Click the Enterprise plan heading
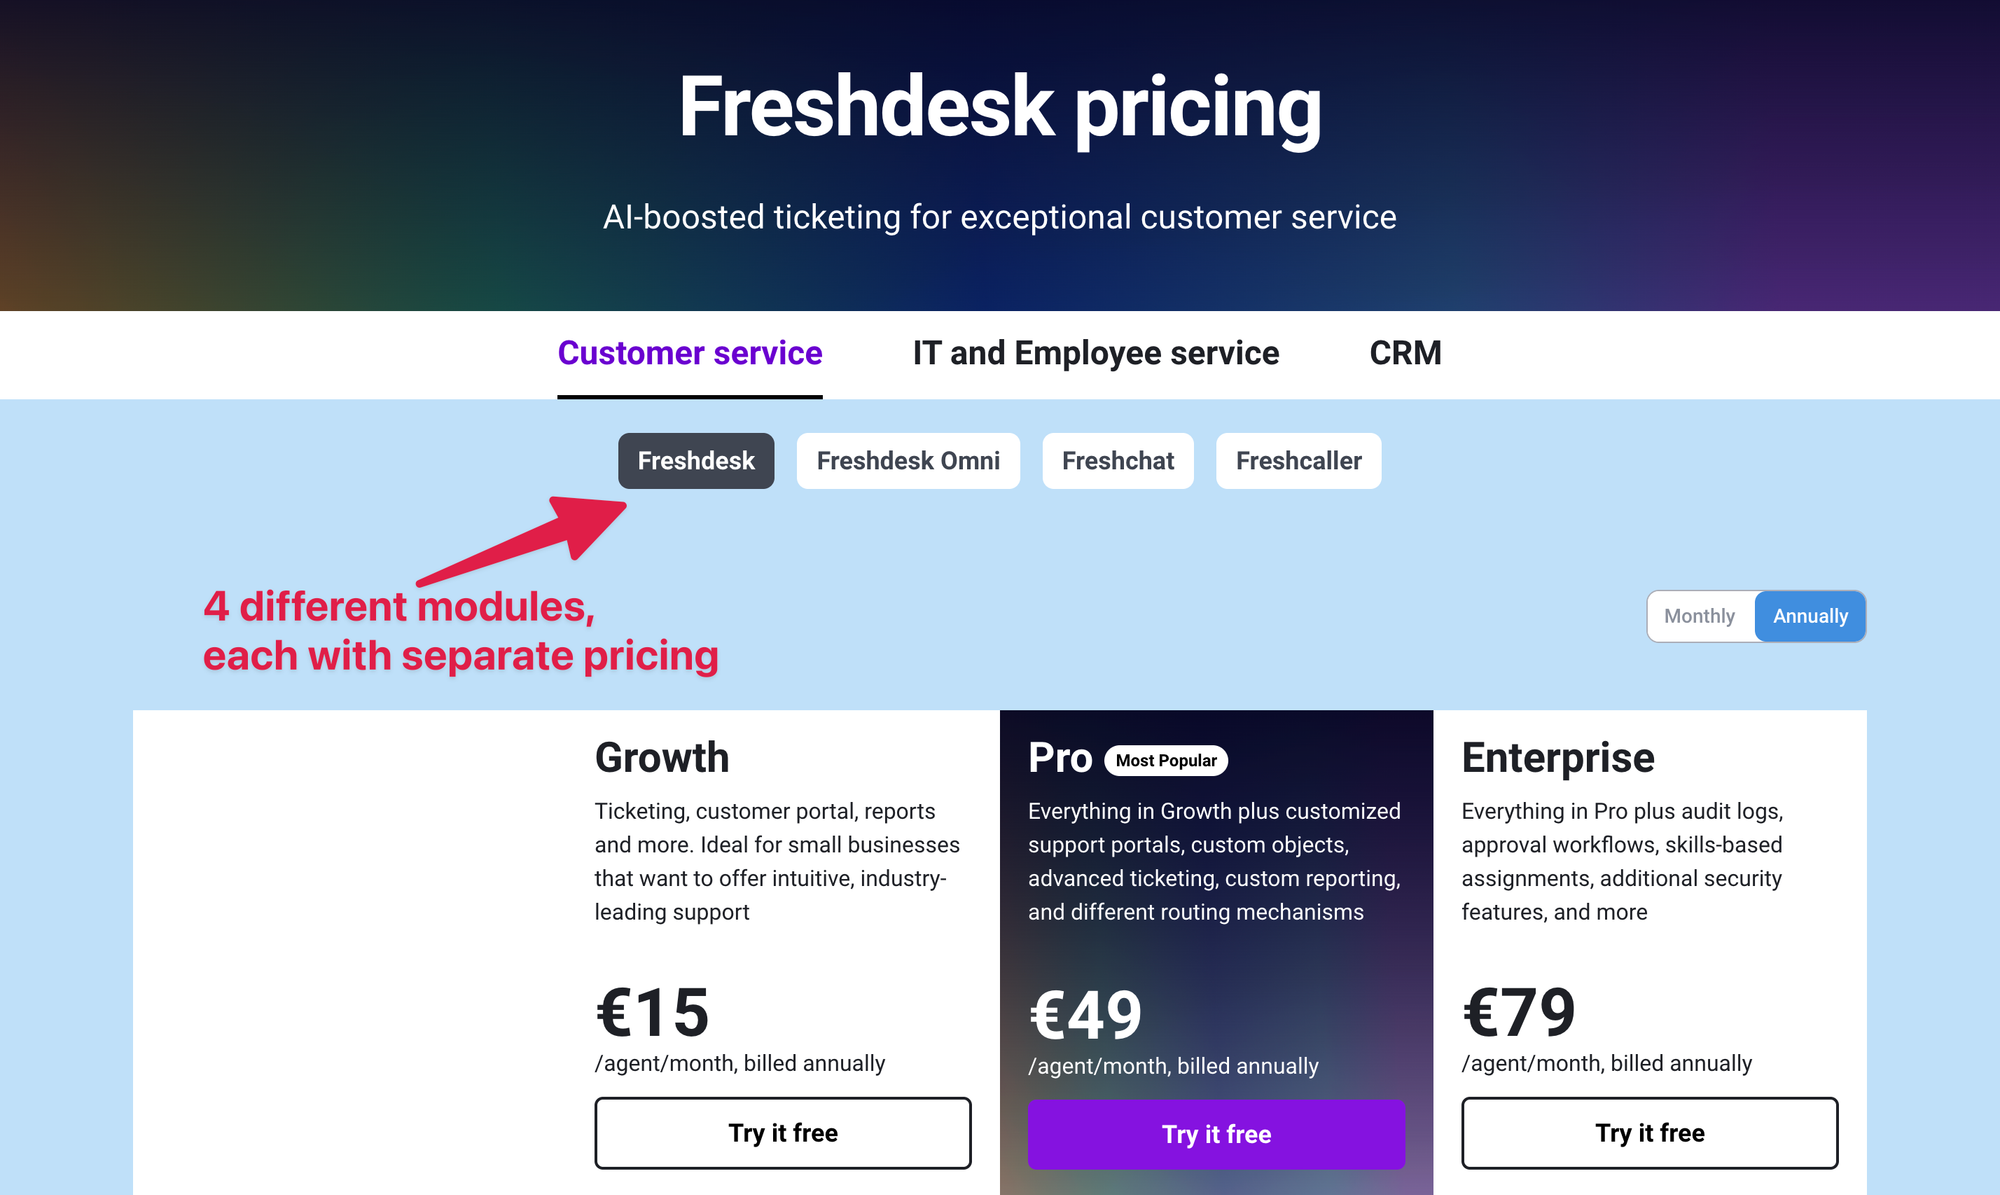Viewport: 2000px width, 1195px height. (1557, 757)
